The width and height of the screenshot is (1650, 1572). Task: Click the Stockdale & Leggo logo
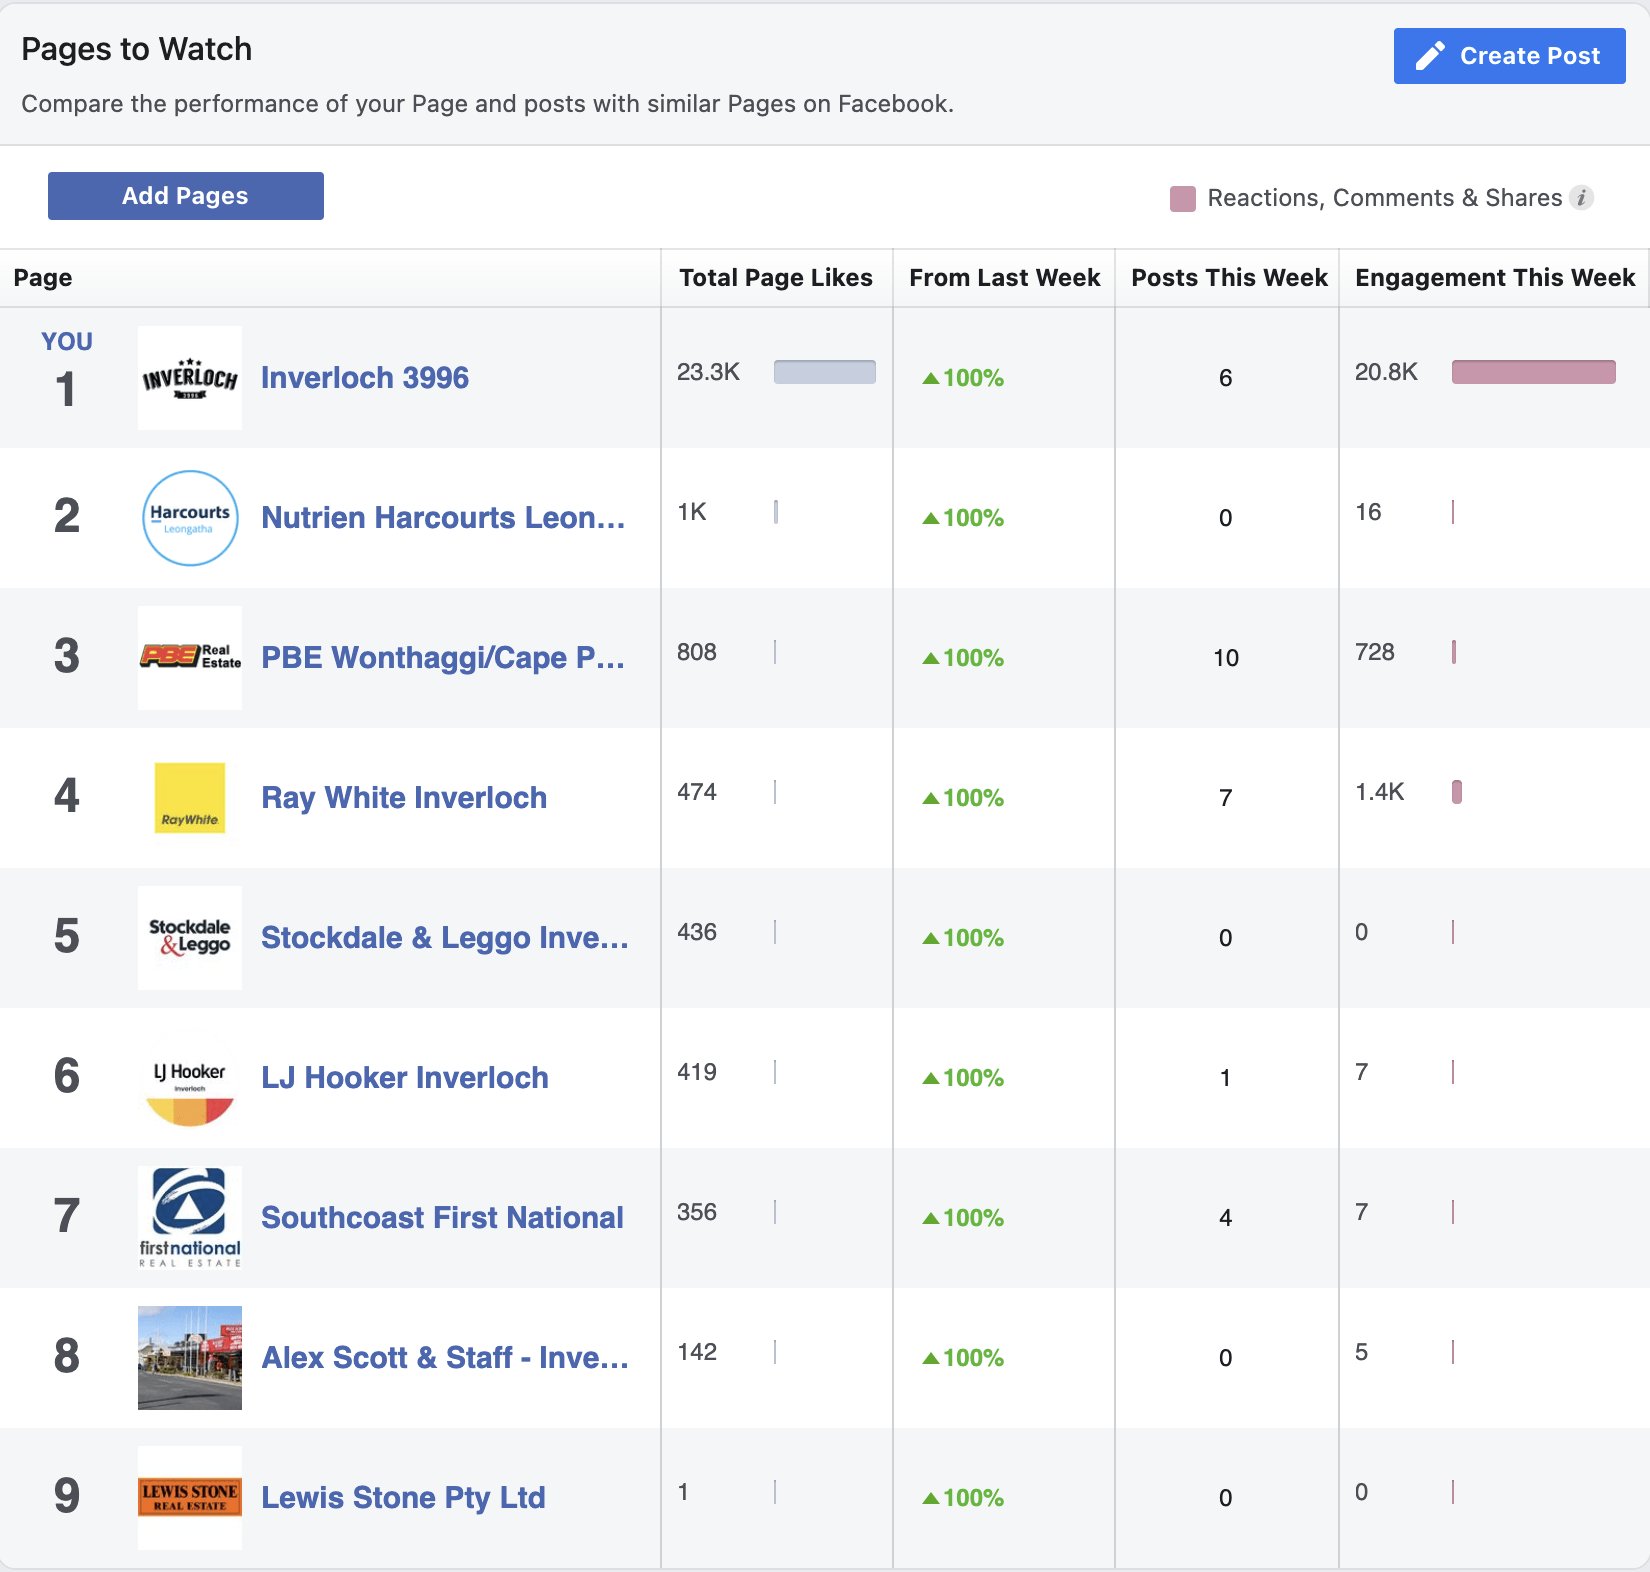pos(190,938)
